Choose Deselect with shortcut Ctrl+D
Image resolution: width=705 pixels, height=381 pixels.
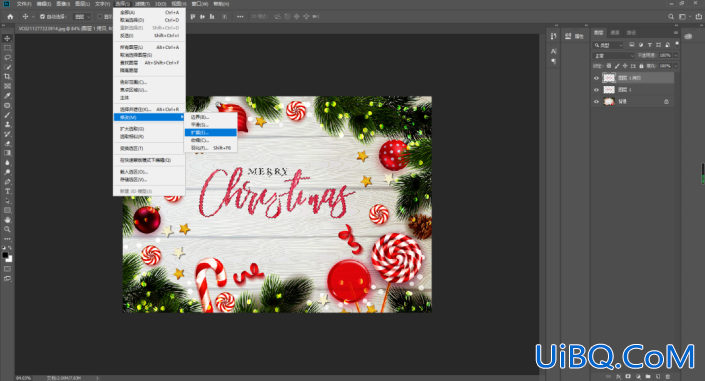point(149,20)
